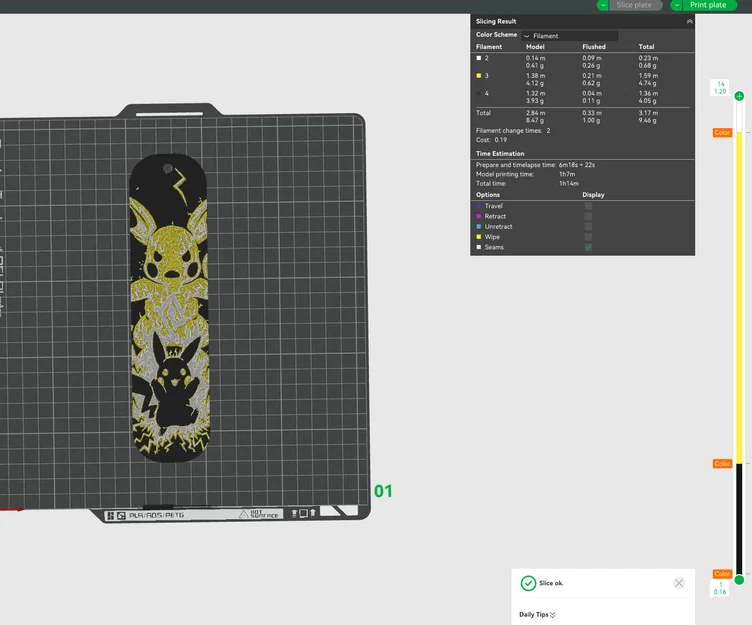Open the Slice plate dropdown arrow
The height and width of the screenshot is (625, 752).
pyautogui.click(x=603, y=5)
